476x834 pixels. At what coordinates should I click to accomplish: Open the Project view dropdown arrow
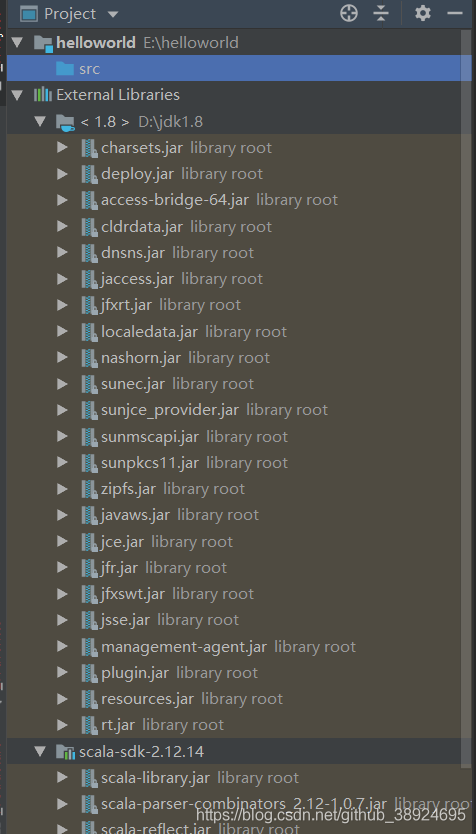coord(113,14)
